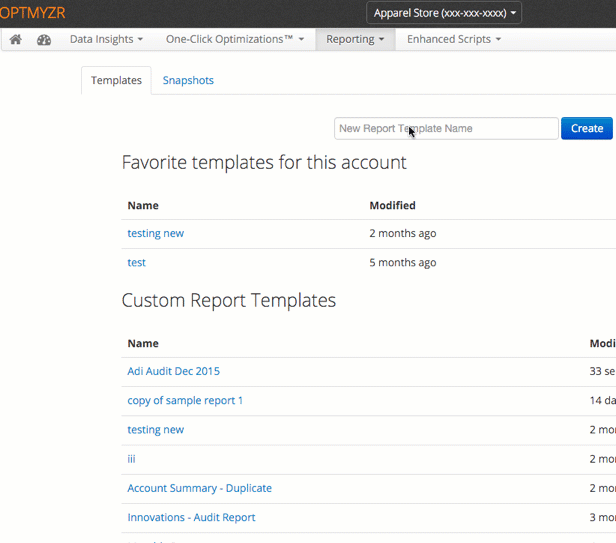
Task: Focus the New Report Template Name field
Action: click(446, 128)
